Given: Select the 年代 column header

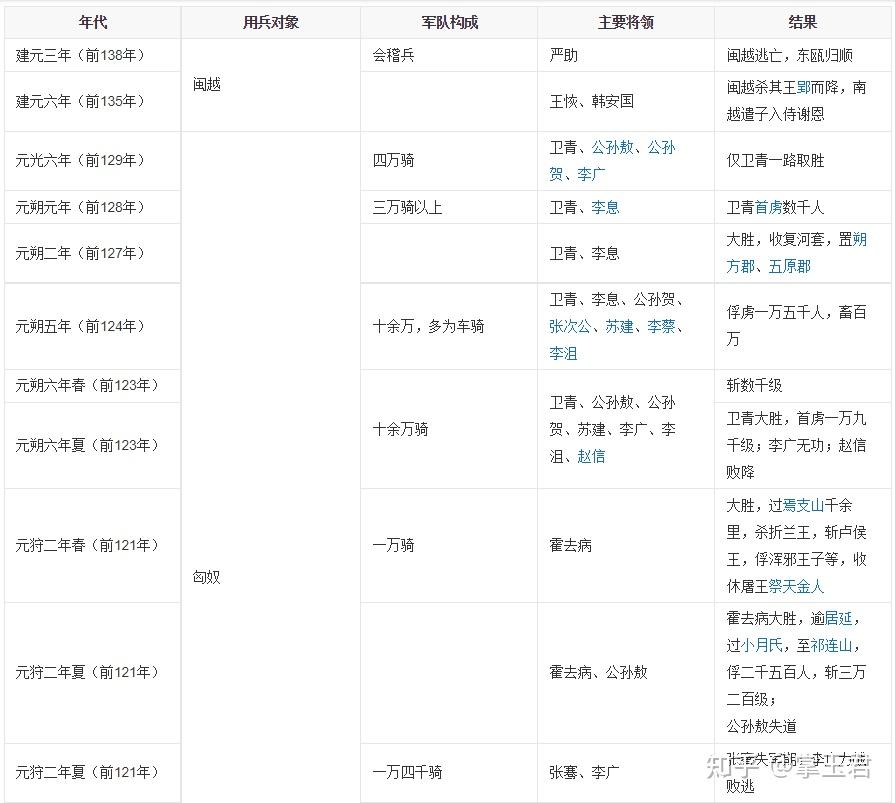Looking at the screenshot, I should pyautogui.click(x=93, y=22).
